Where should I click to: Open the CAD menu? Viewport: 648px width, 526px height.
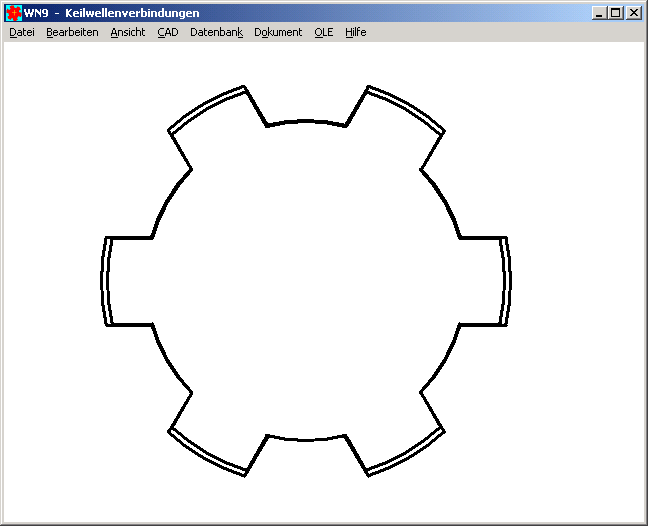pyautogui.click(x=167, y=32)
